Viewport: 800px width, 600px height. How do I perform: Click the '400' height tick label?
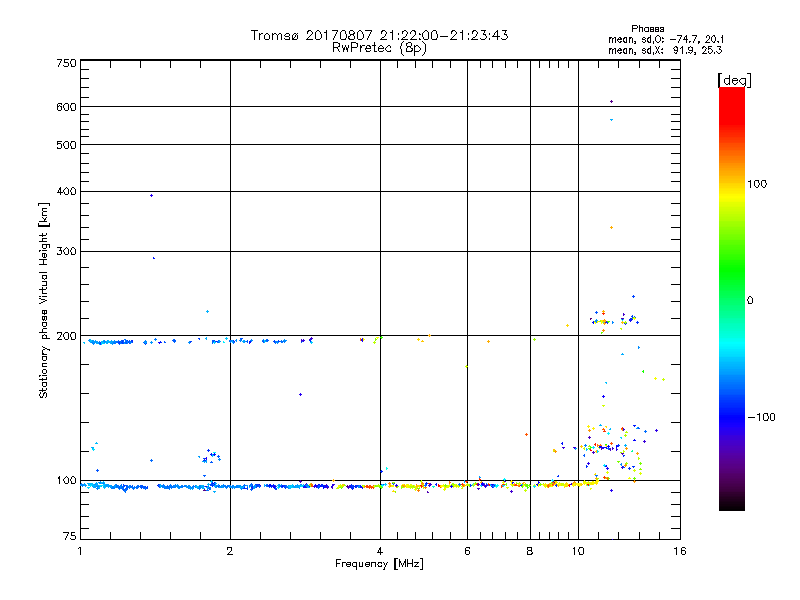click(x=66, y=191)
